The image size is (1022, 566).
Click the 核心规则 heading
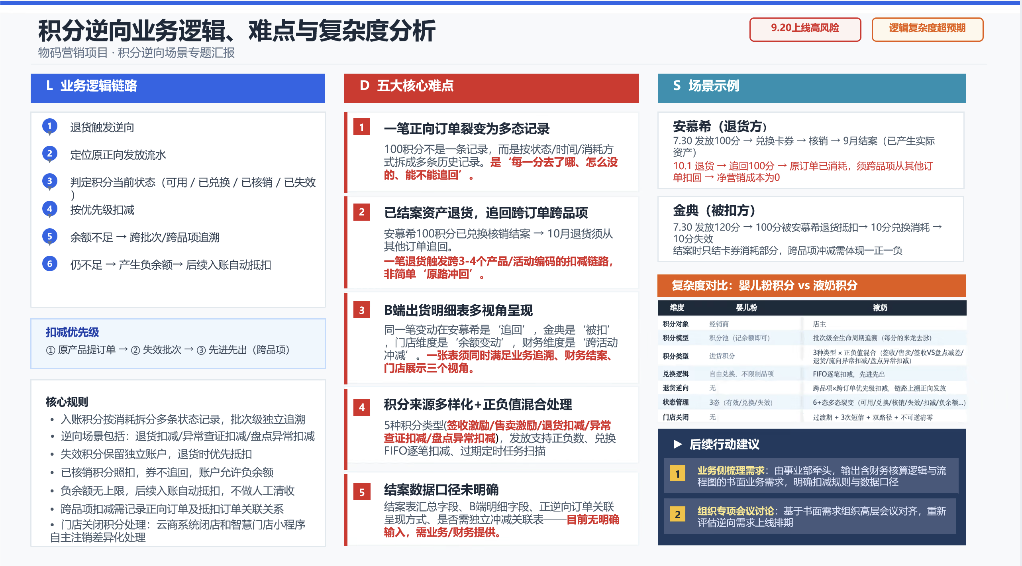(x=66, y=402)
